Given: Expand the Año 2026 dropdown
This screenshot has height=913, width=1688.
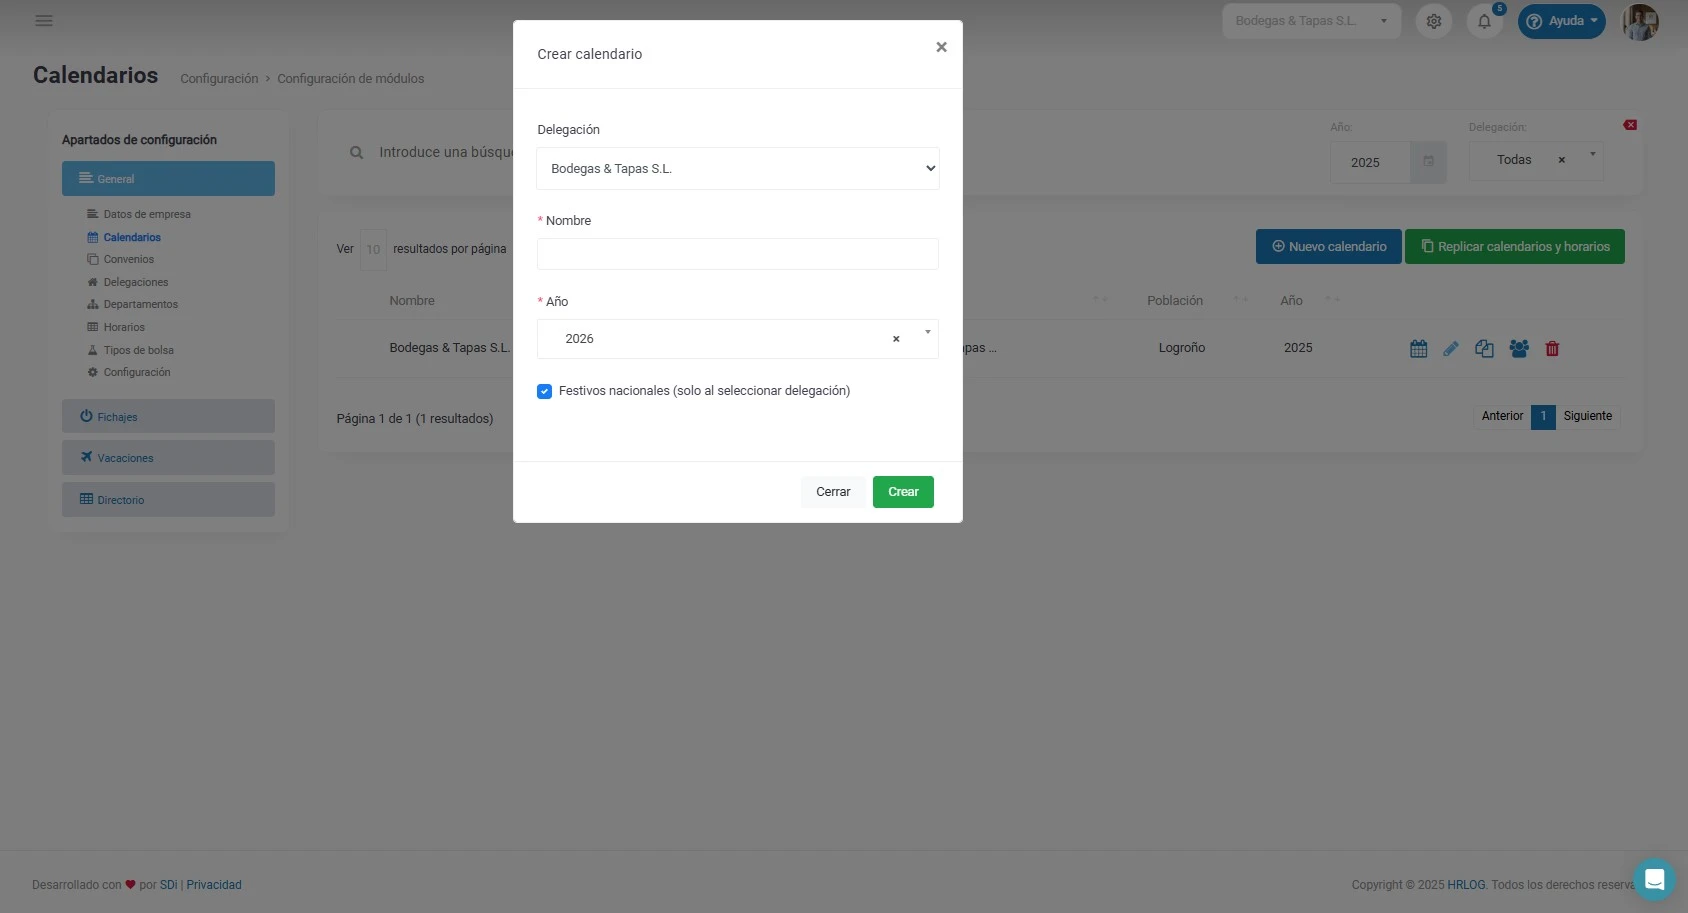Looking at the screenshot, I should coord(927,333).
